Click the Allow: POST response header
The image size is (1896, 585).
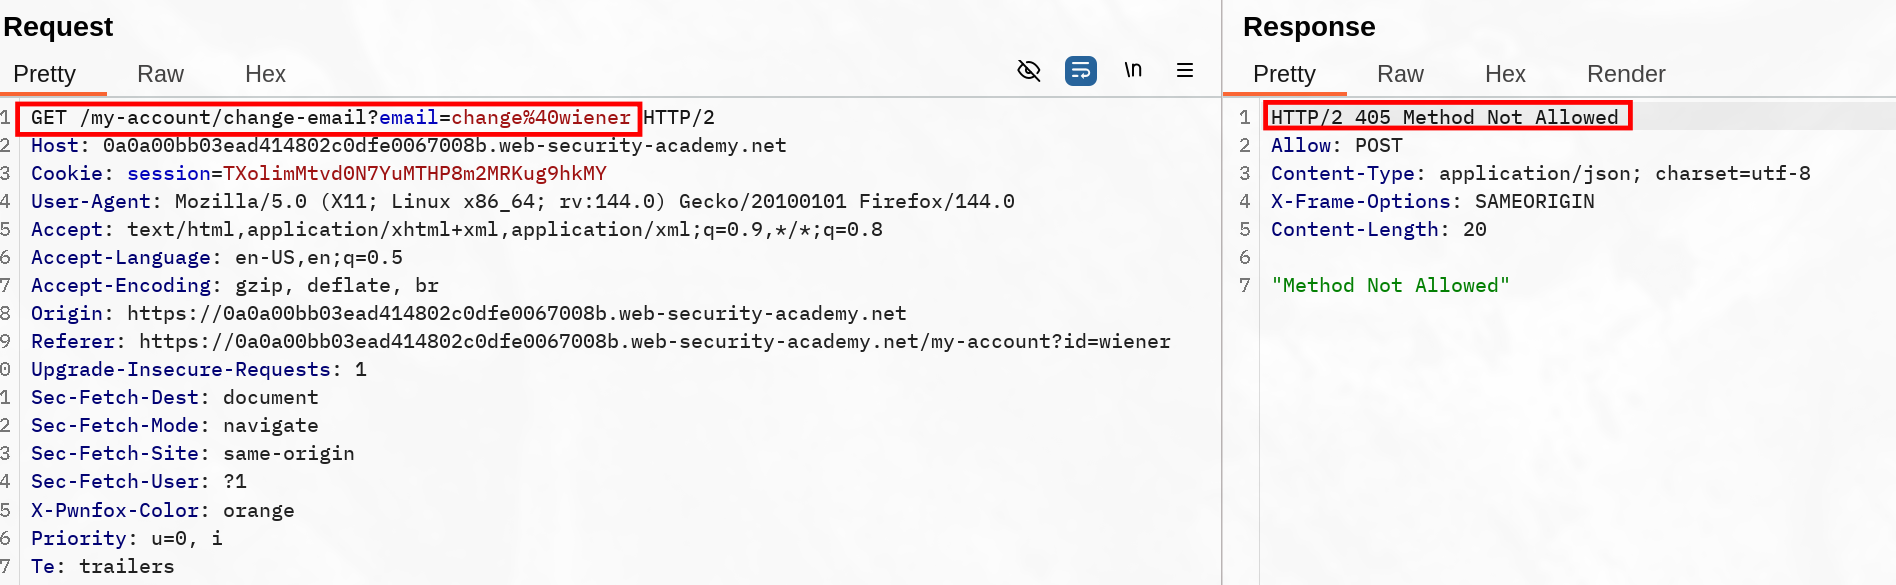[1336, 146]
